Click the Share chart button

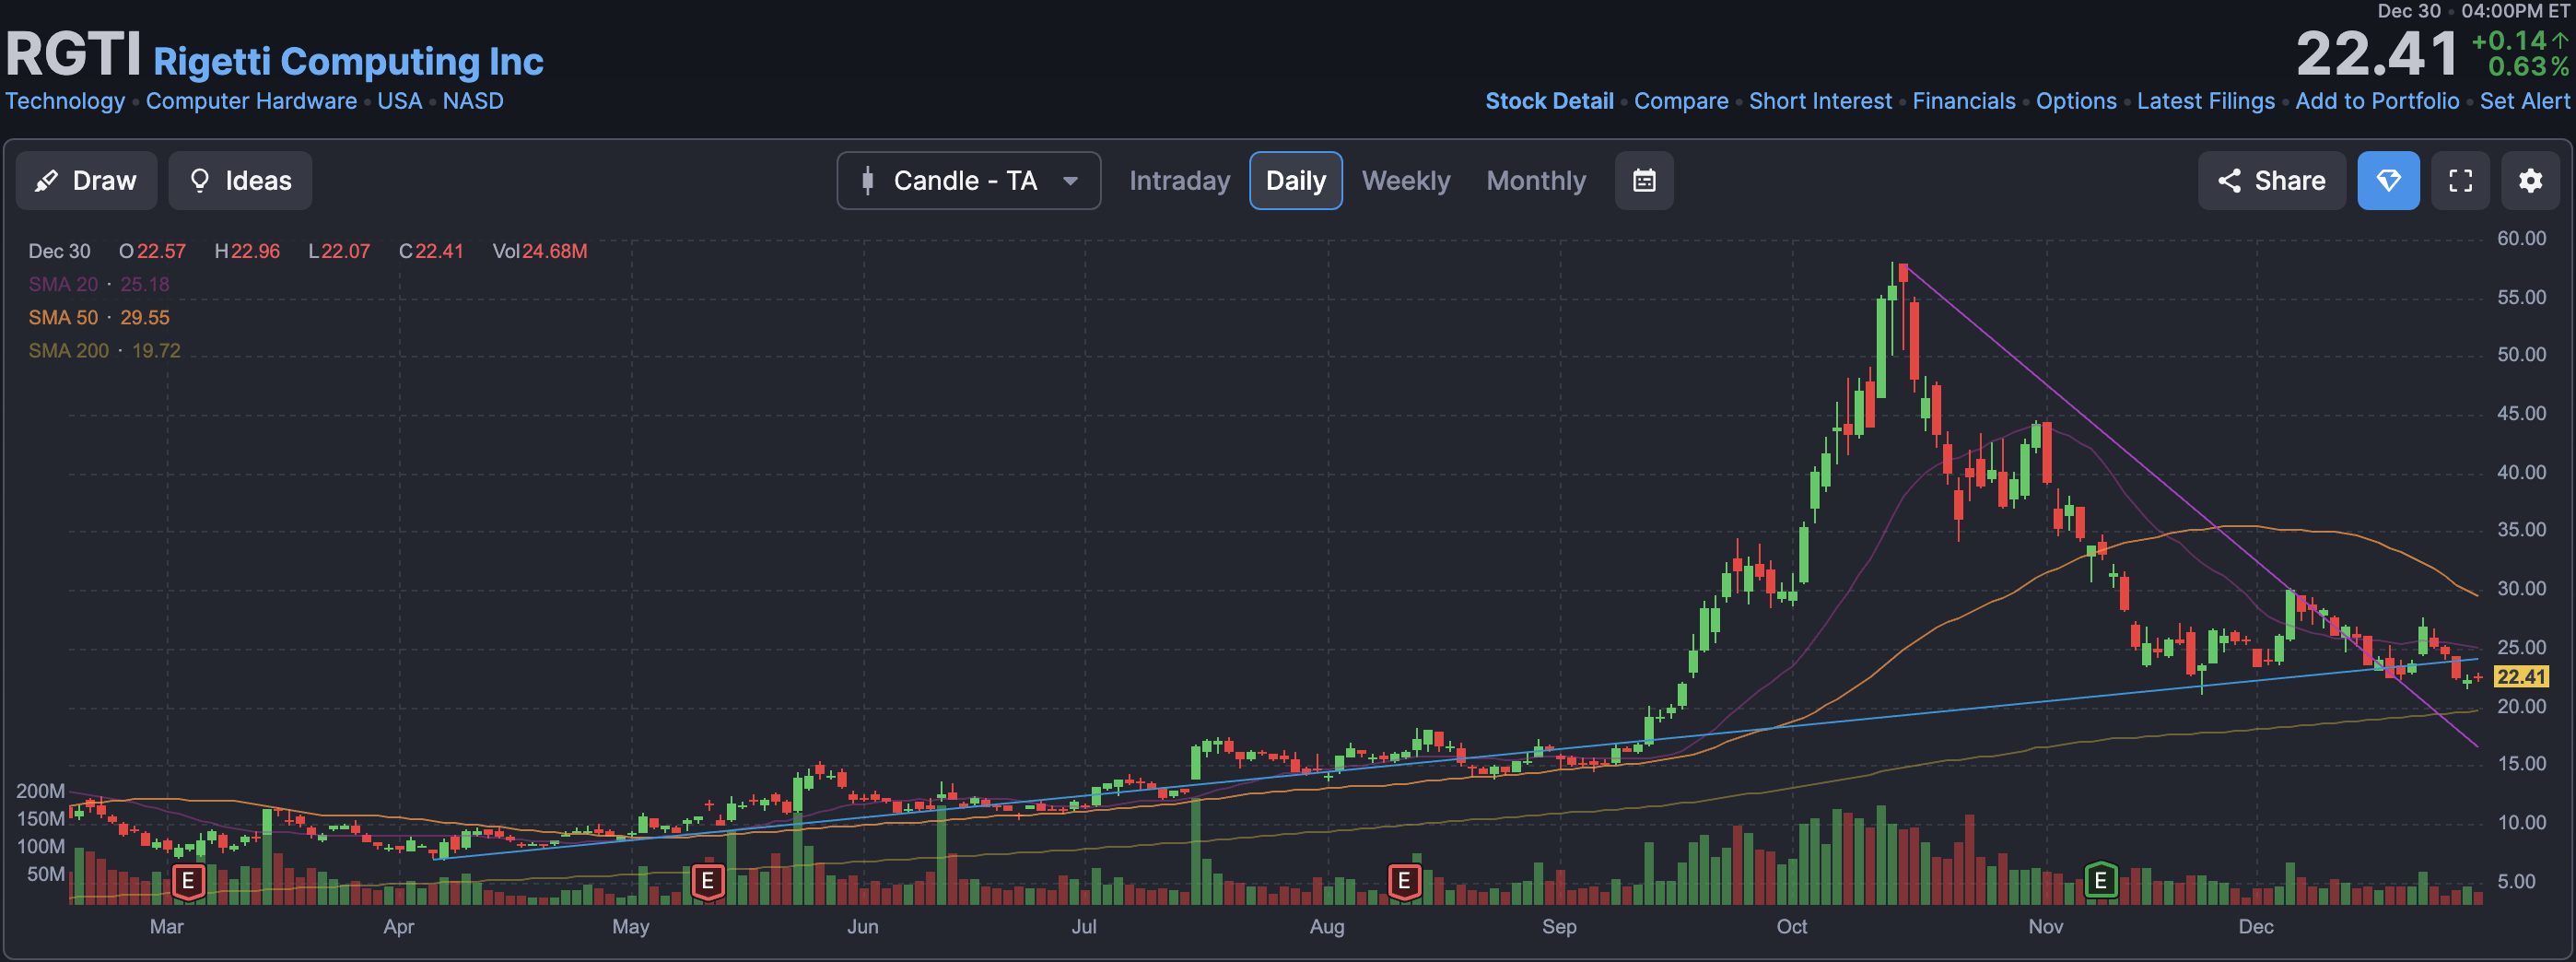[2271, 181]
